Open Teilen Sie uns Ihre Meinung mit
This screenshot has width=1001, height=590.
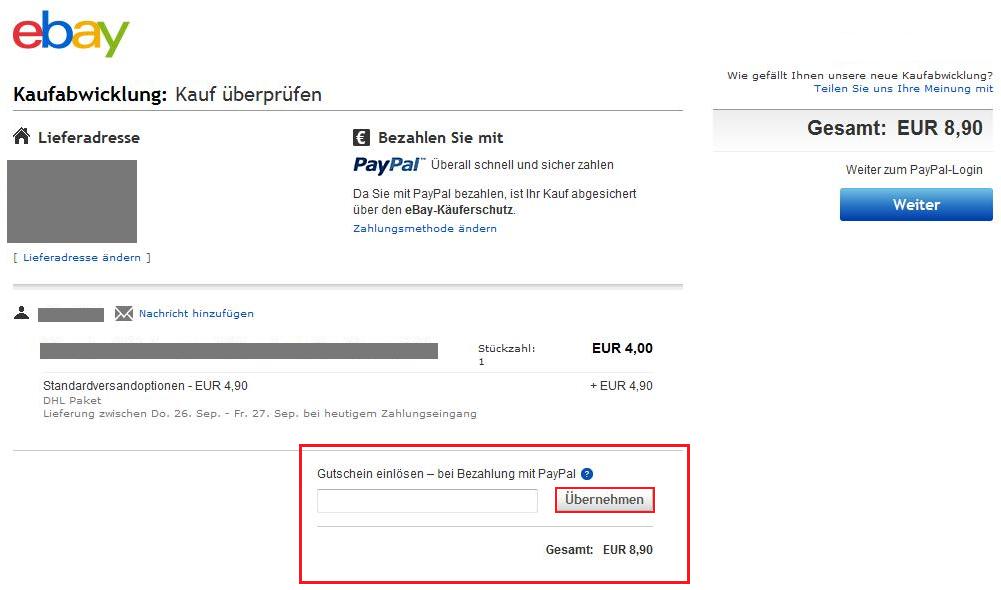coord(903,88)
